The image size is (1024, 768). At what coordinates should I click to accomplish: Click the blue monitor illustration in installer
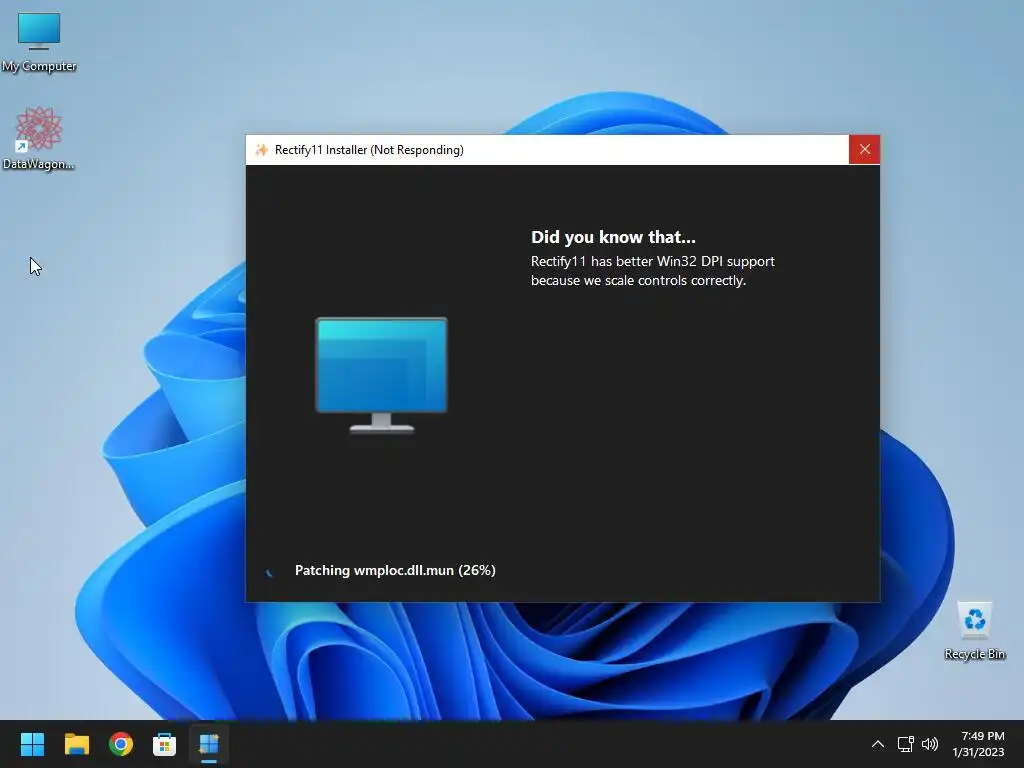click(381, 375)
